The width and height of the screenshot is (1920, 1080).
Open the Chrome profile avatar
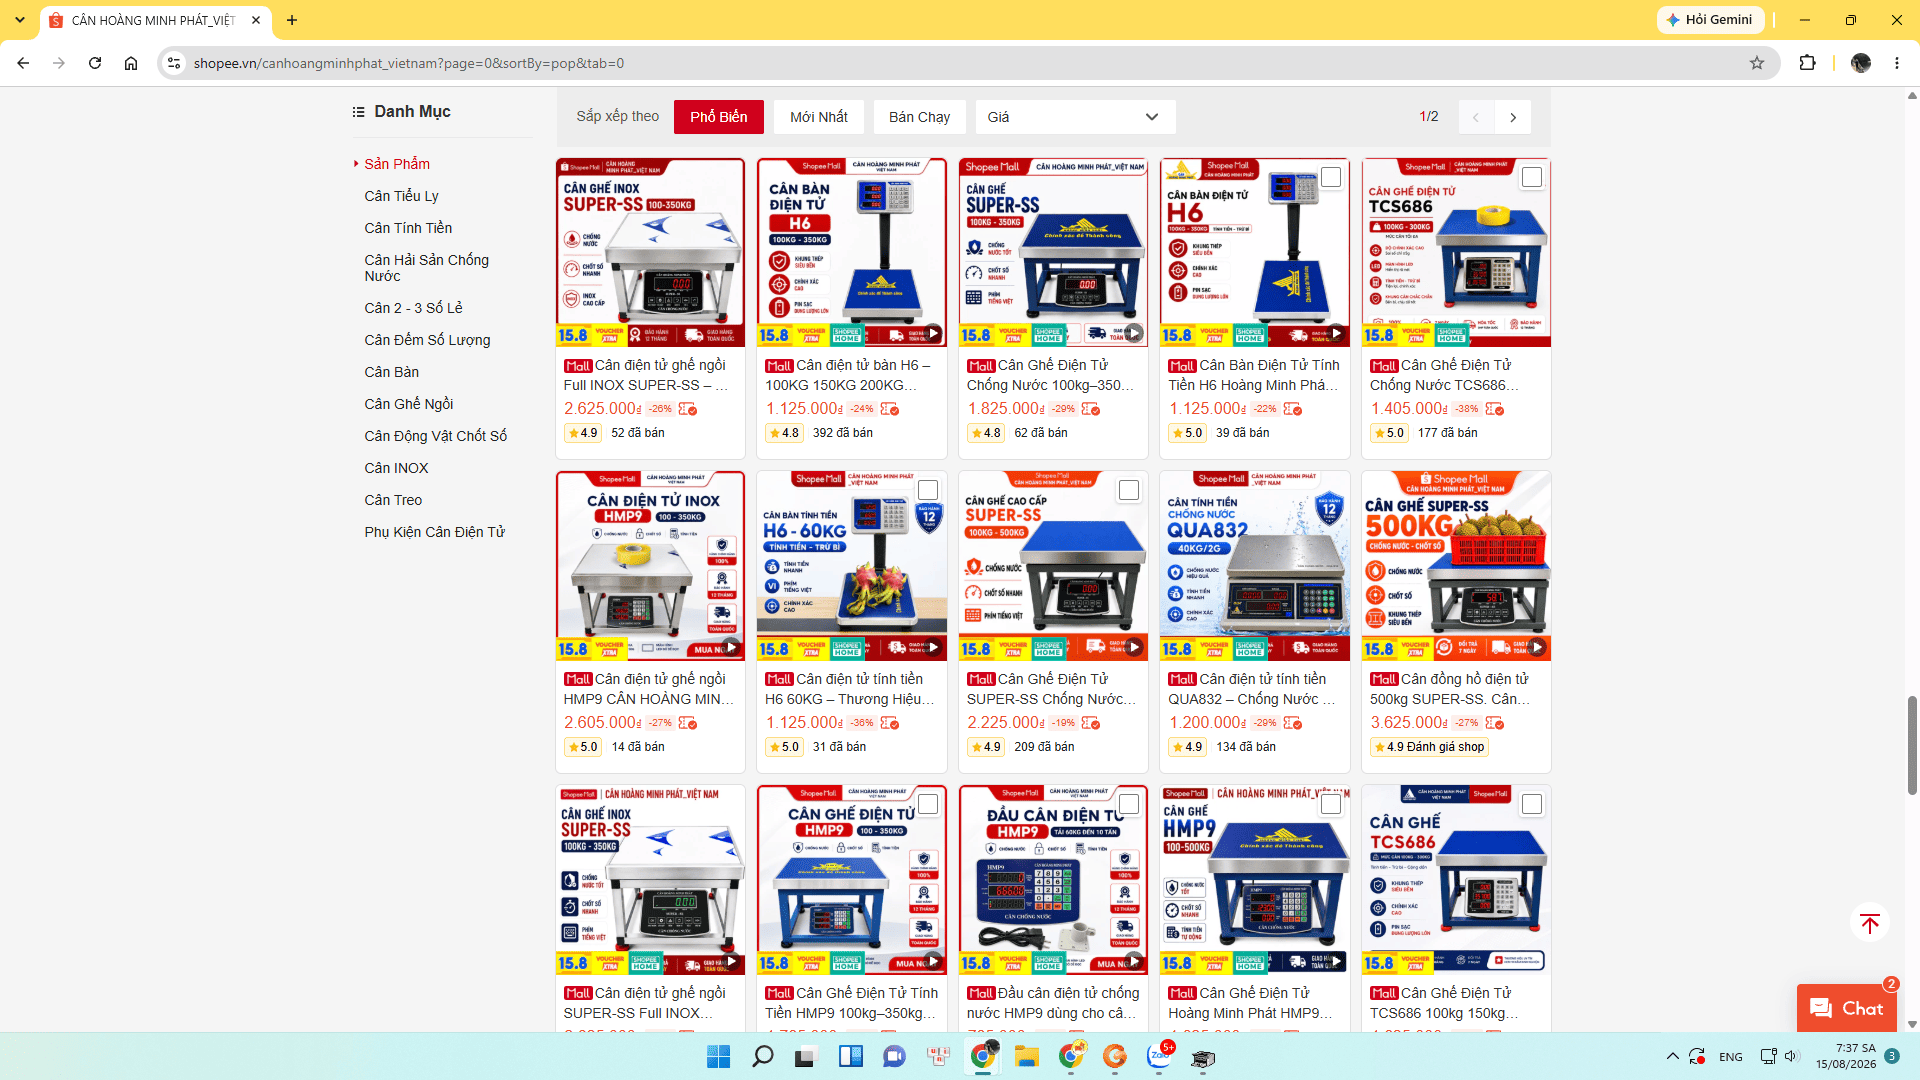pos(1861,63)
